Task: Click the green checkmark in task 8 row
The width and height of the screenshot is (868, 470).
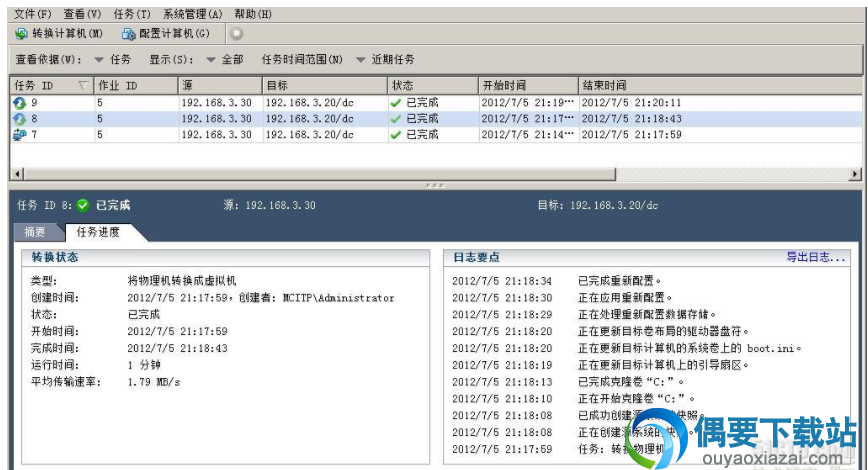Action: click(x=395, y=119)
